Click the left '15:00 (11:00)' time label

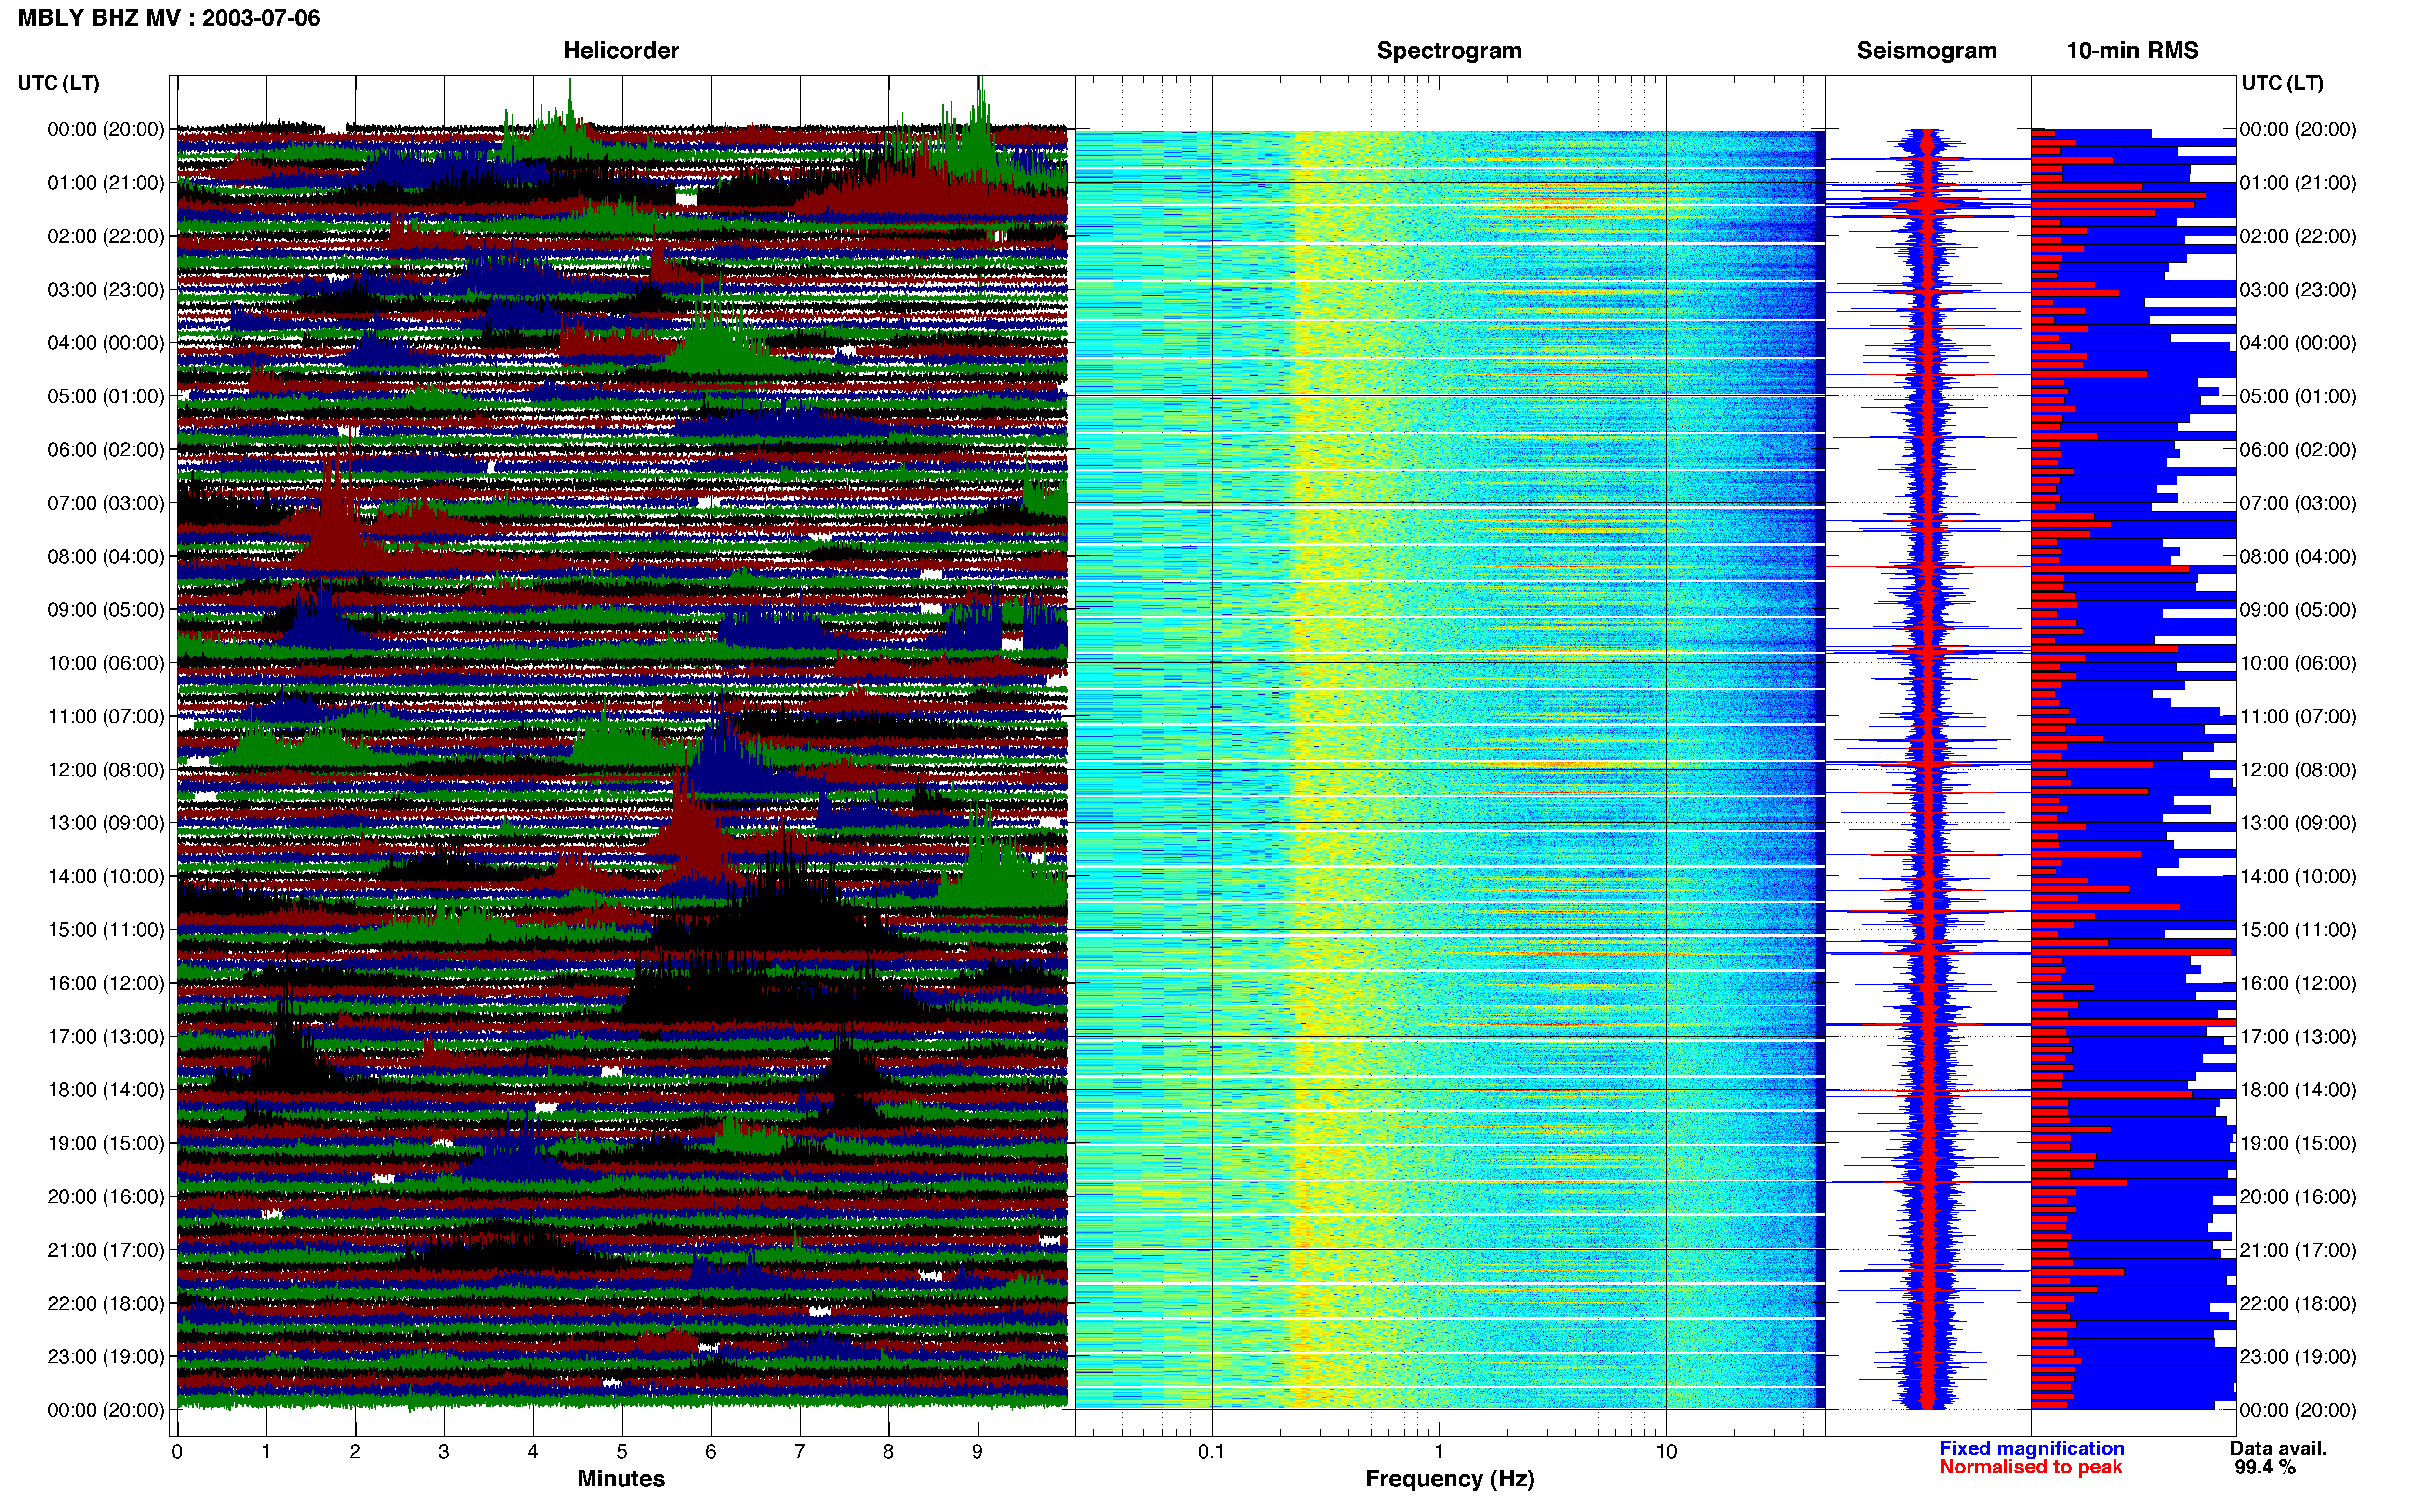coord(106,930)
